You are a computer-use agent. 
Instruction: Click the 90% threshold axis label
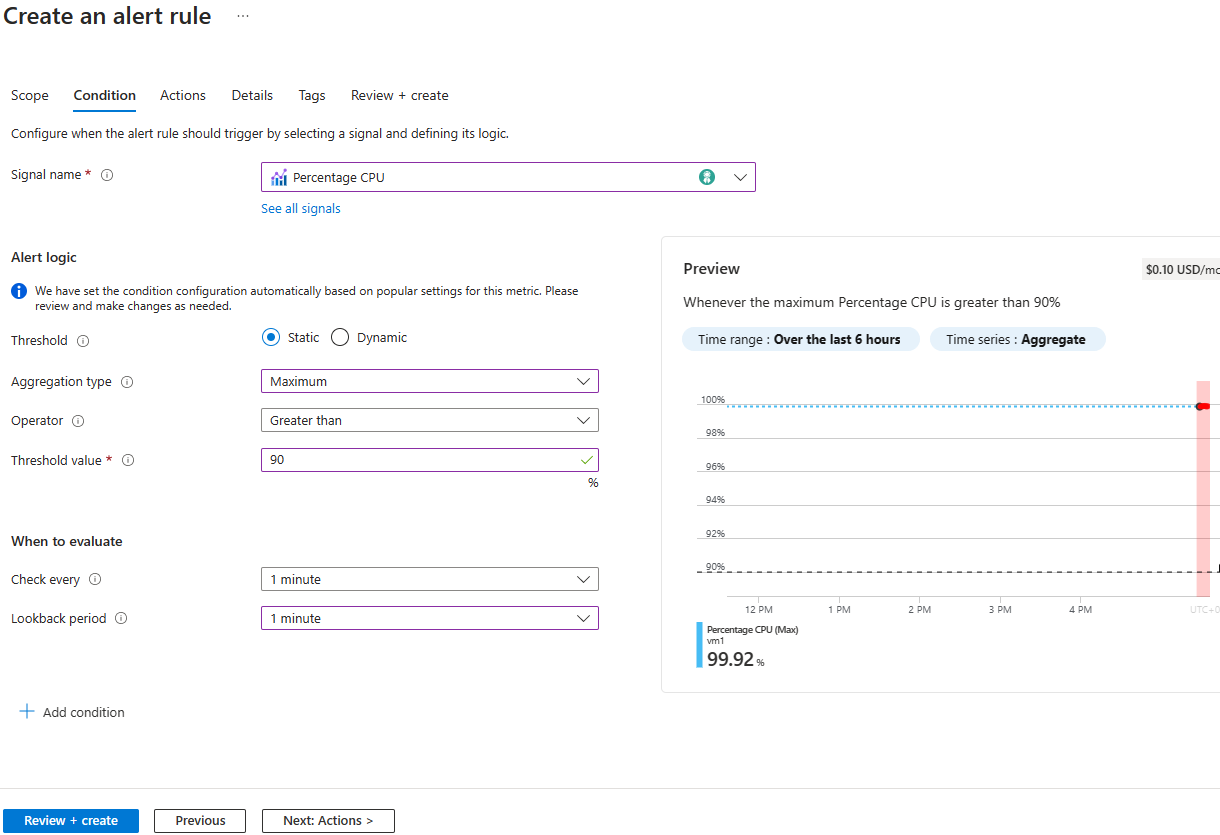[715, 567]
